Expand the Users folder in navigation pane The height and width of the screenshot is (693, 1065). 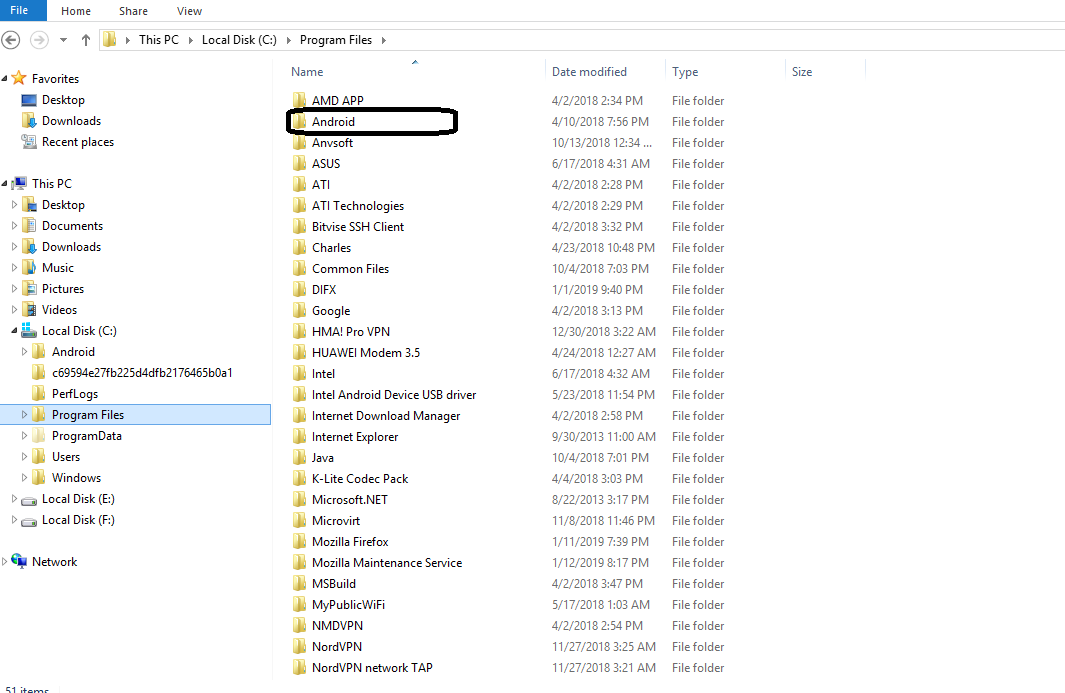point(23,456)
